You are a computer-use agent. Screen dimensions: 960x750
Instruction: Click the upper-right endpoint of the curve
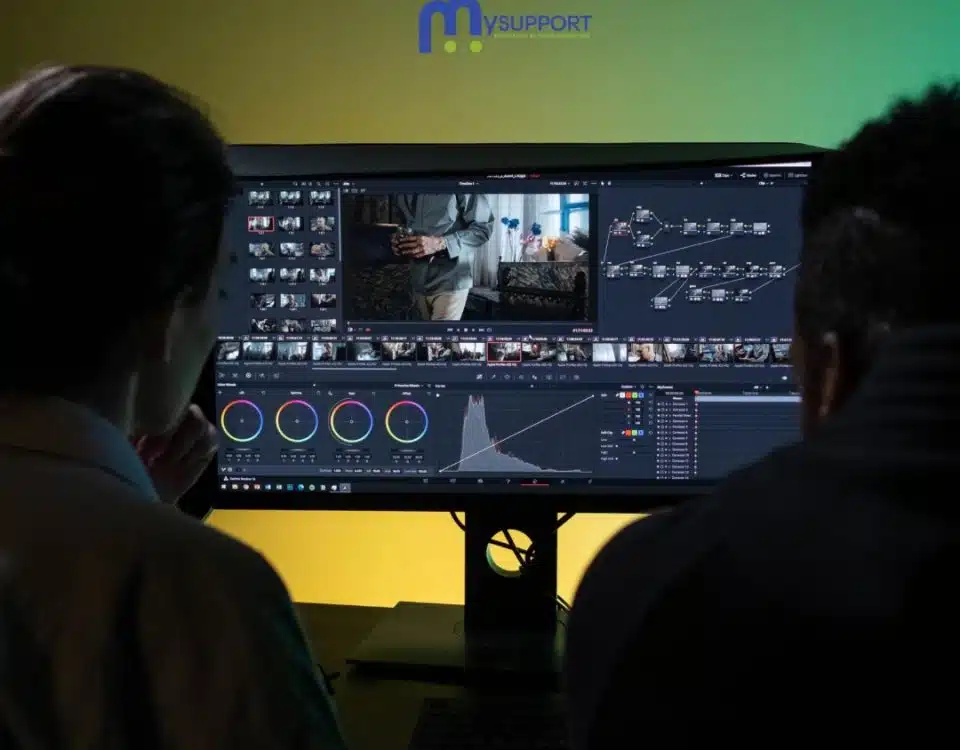(x=593, y=394)
